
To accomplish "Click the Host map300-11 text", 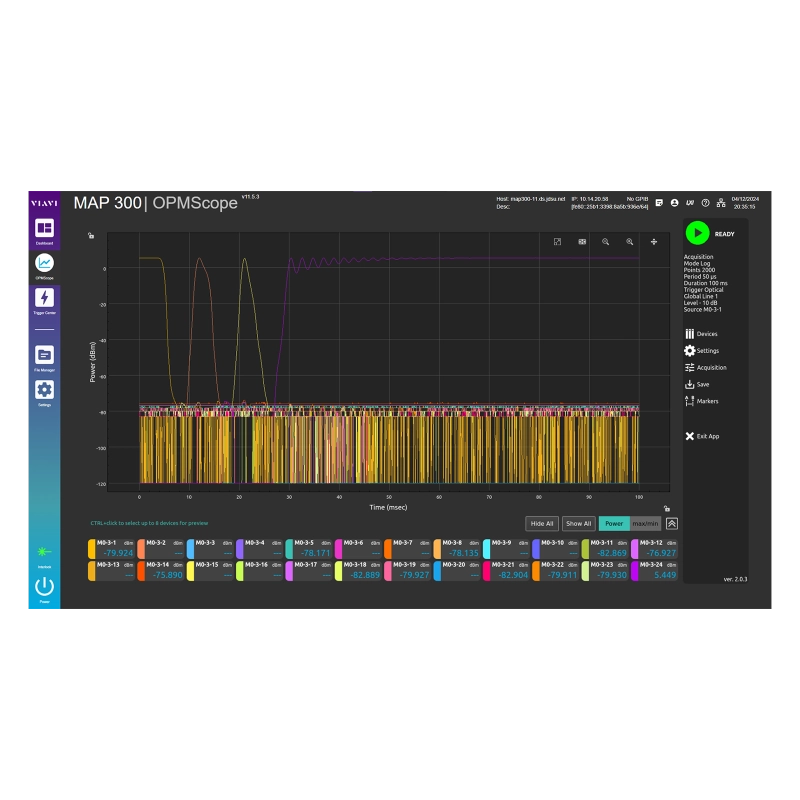I will 531,199.
